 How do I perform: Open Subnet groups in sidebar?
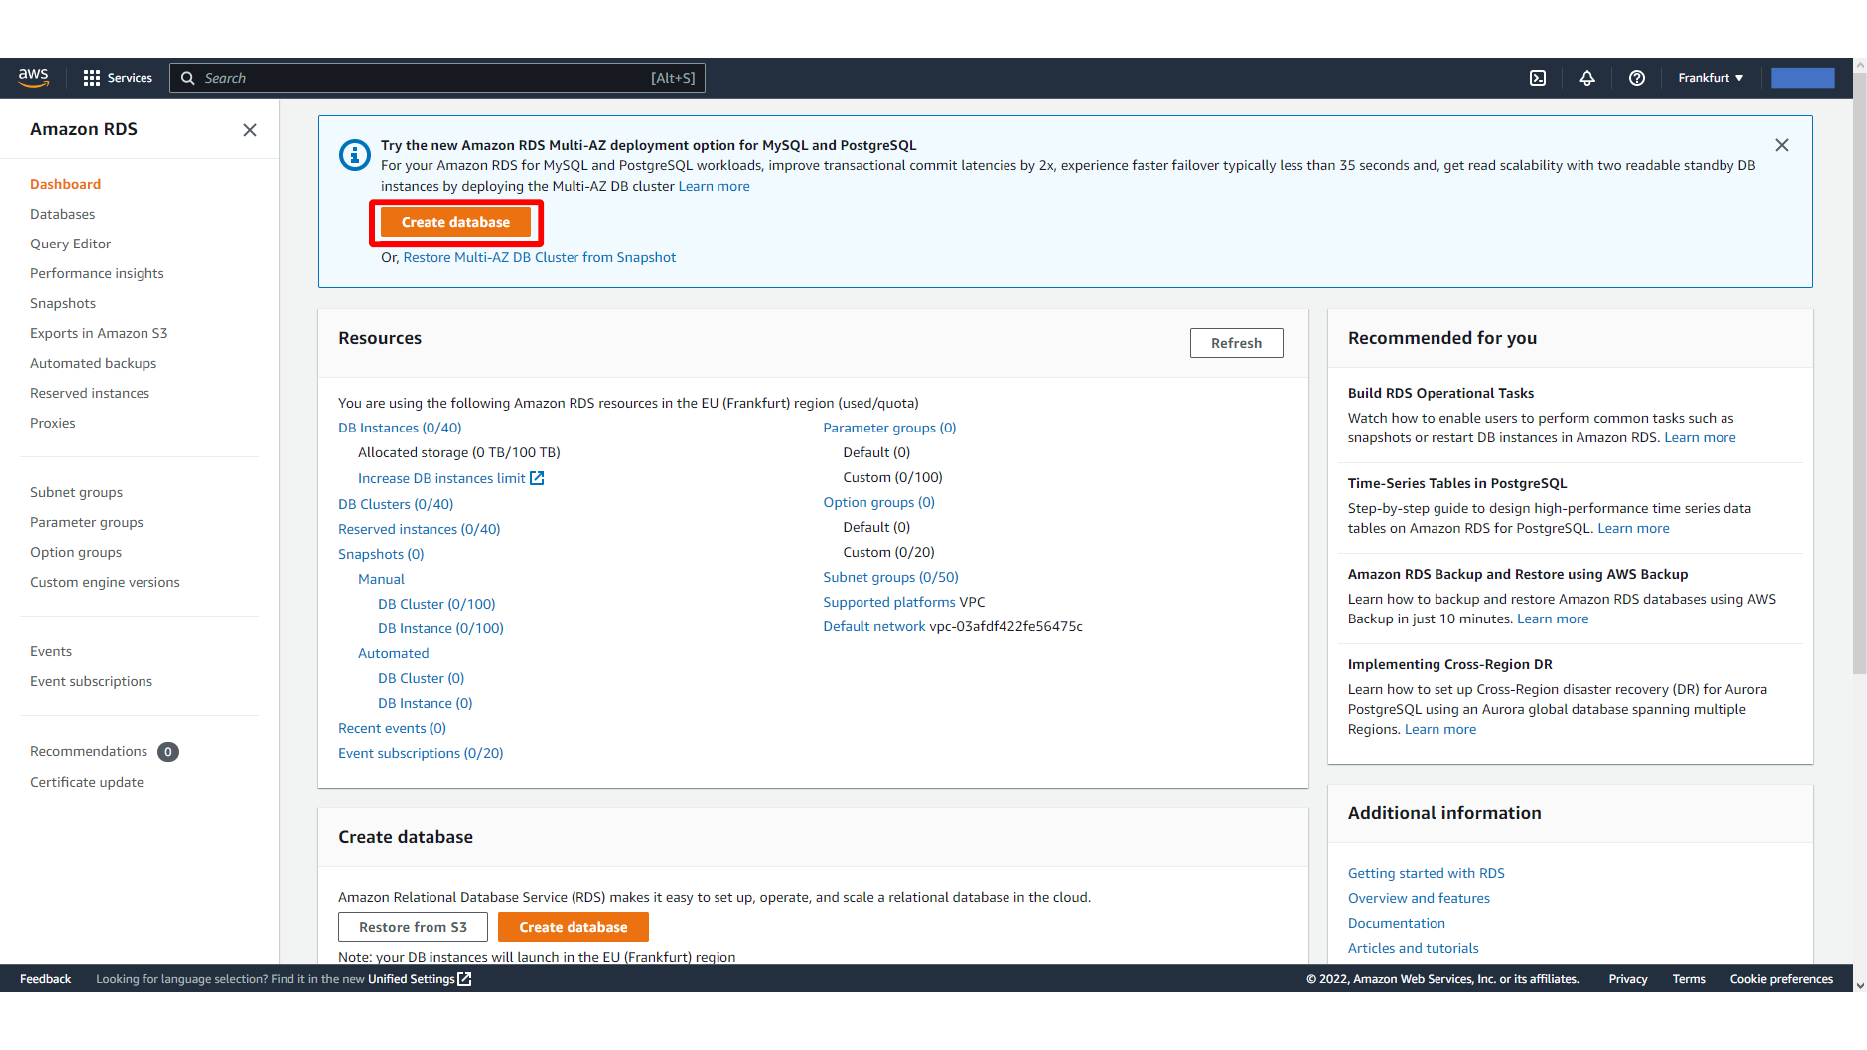(x=77, y=493)
